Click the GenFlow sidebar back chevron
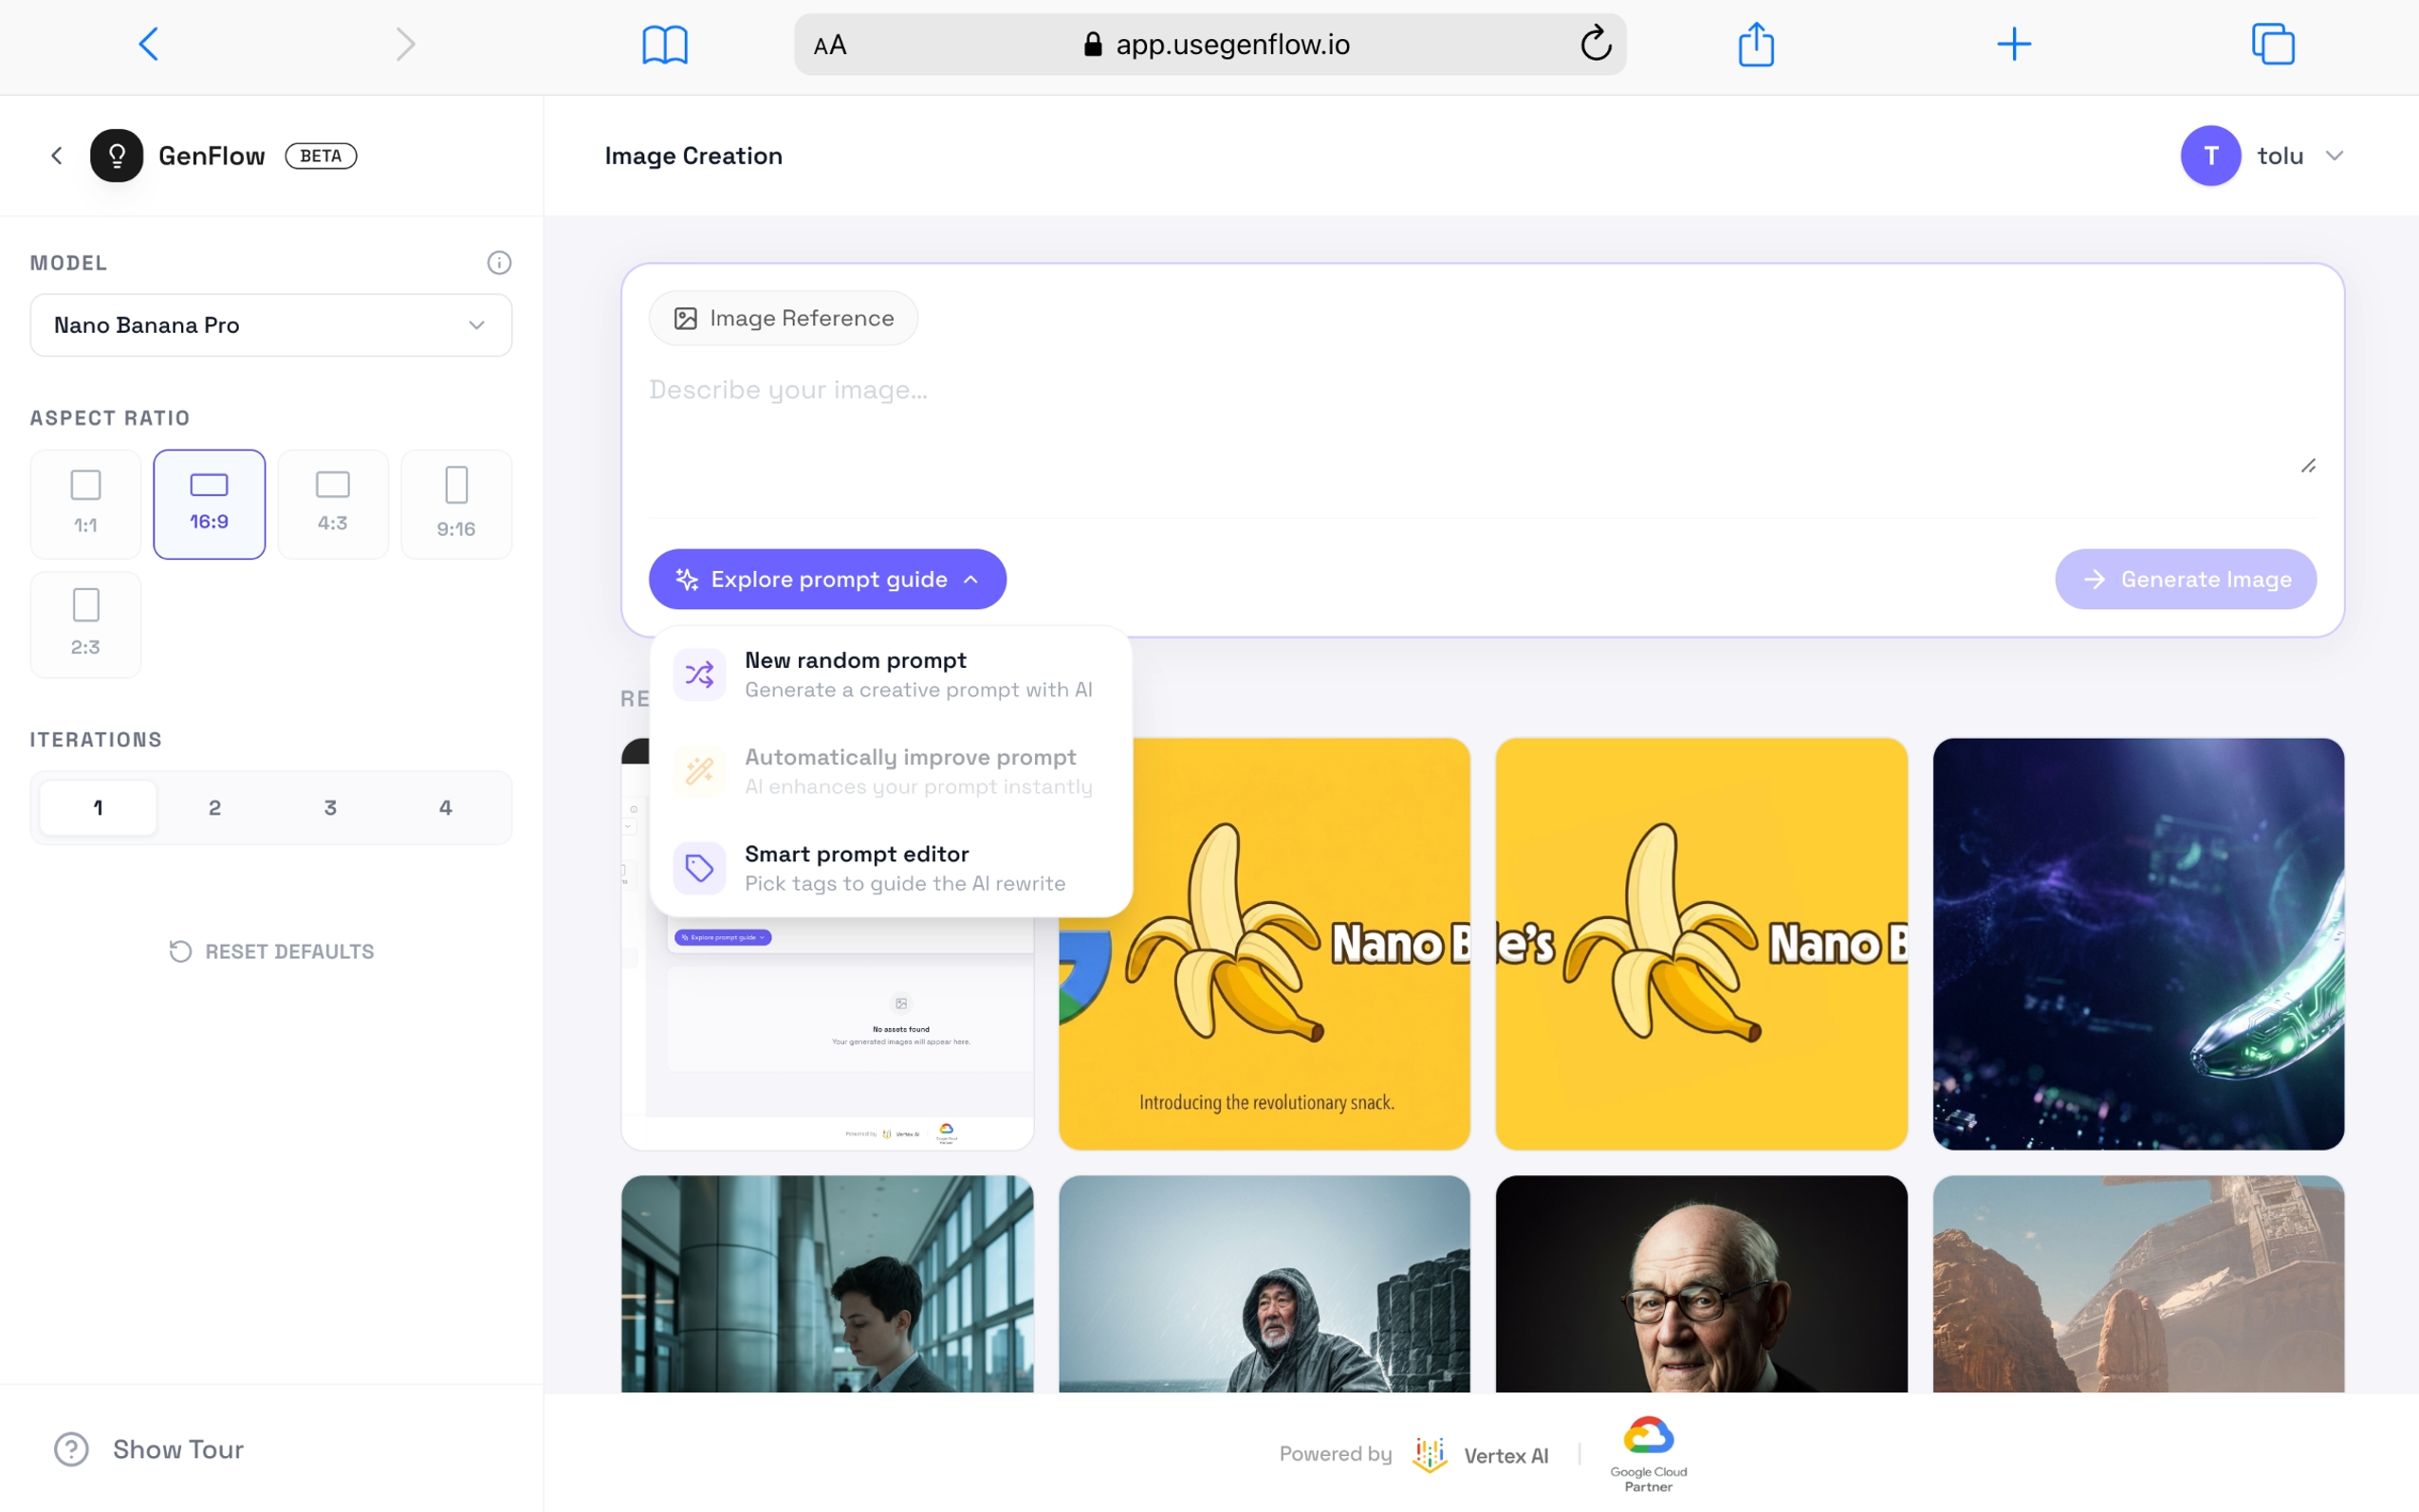The height and width of the screenshot is (1512, 2419). pyautogui.click(x=57, y=155)
